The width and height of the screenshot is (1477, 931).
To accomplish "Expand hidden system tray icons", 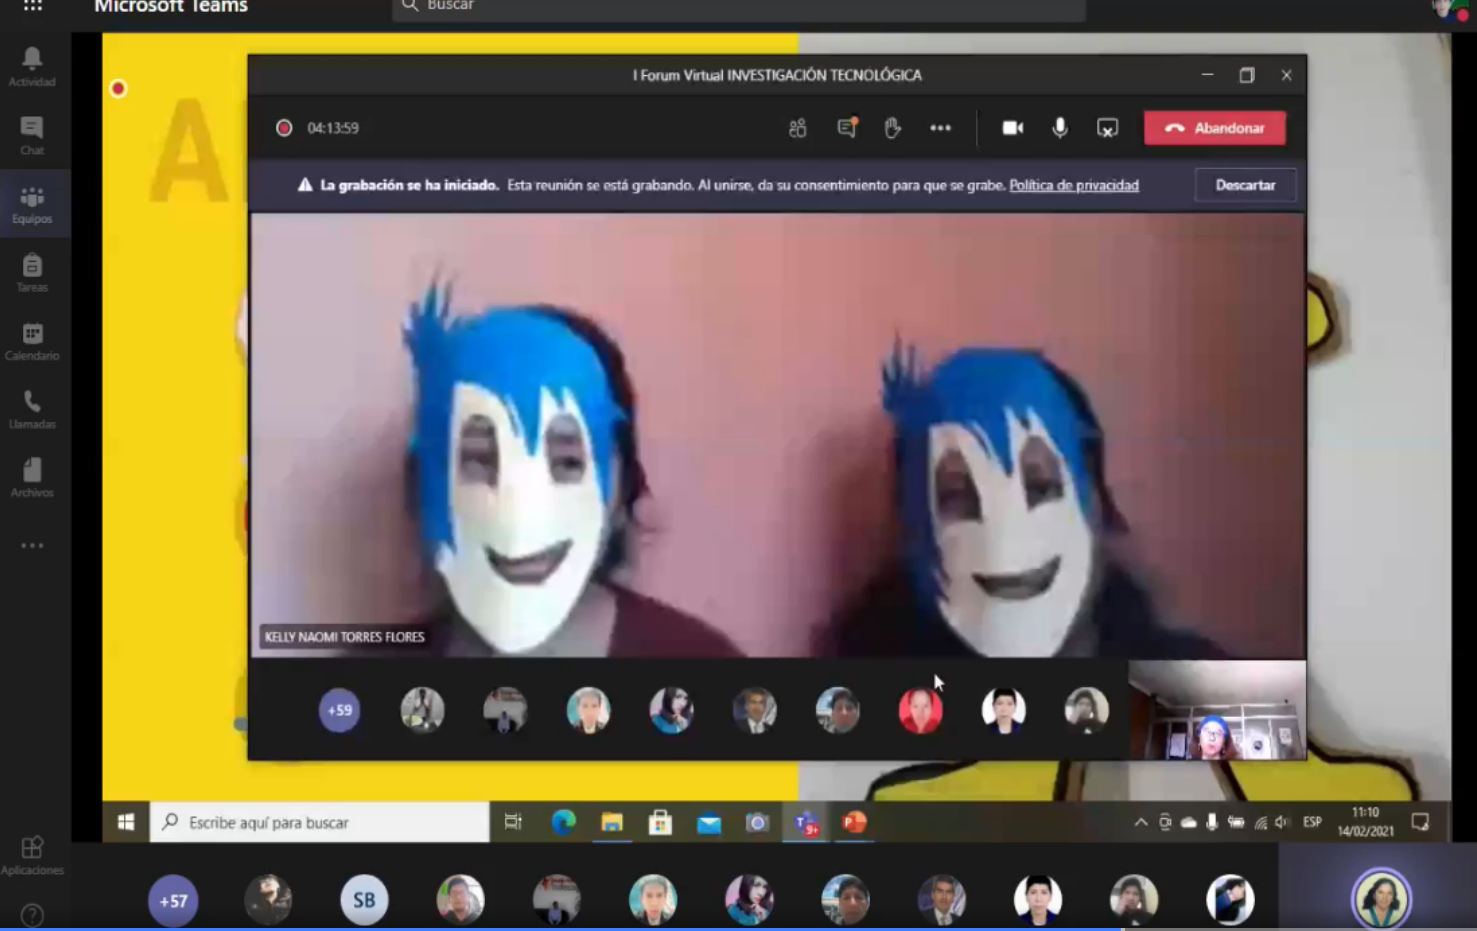I will click(x=1141, y=822).
